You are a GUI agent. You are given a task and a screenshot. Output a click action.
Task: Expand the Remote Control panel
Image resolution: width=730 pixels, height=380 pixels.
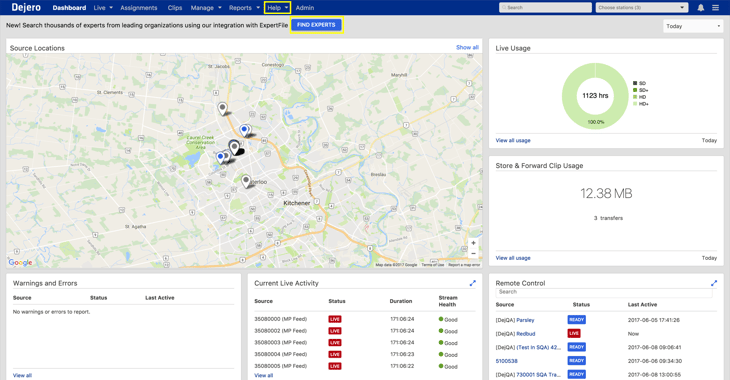click(x=714, y=283)
